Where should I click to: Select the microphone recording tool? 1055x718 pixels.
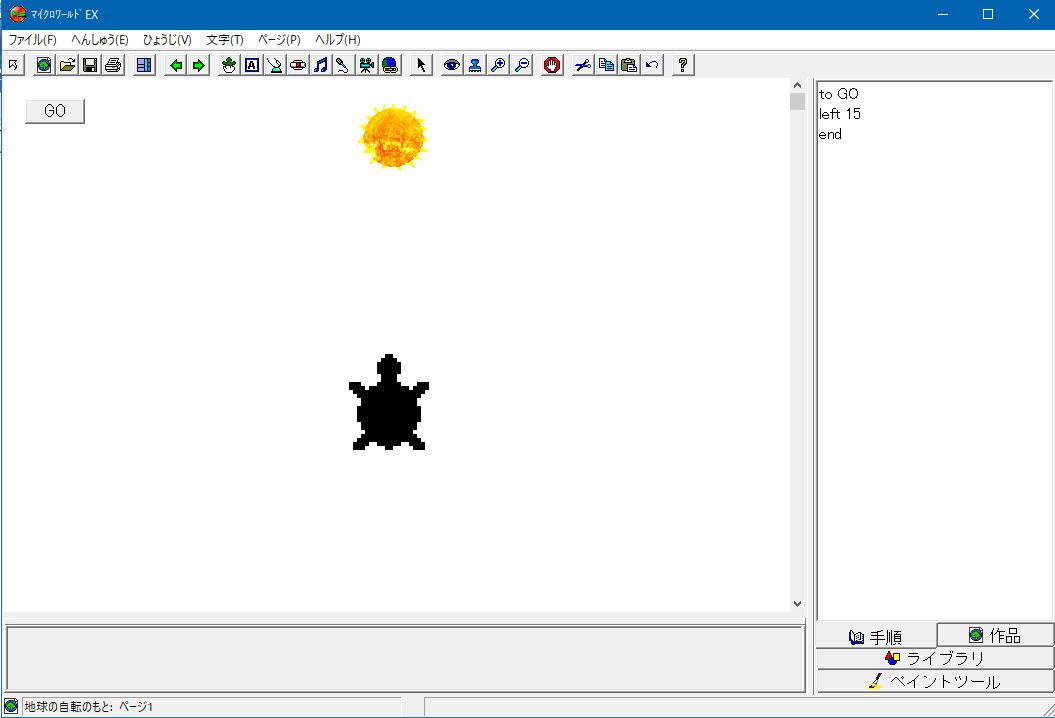click(343, 65)
